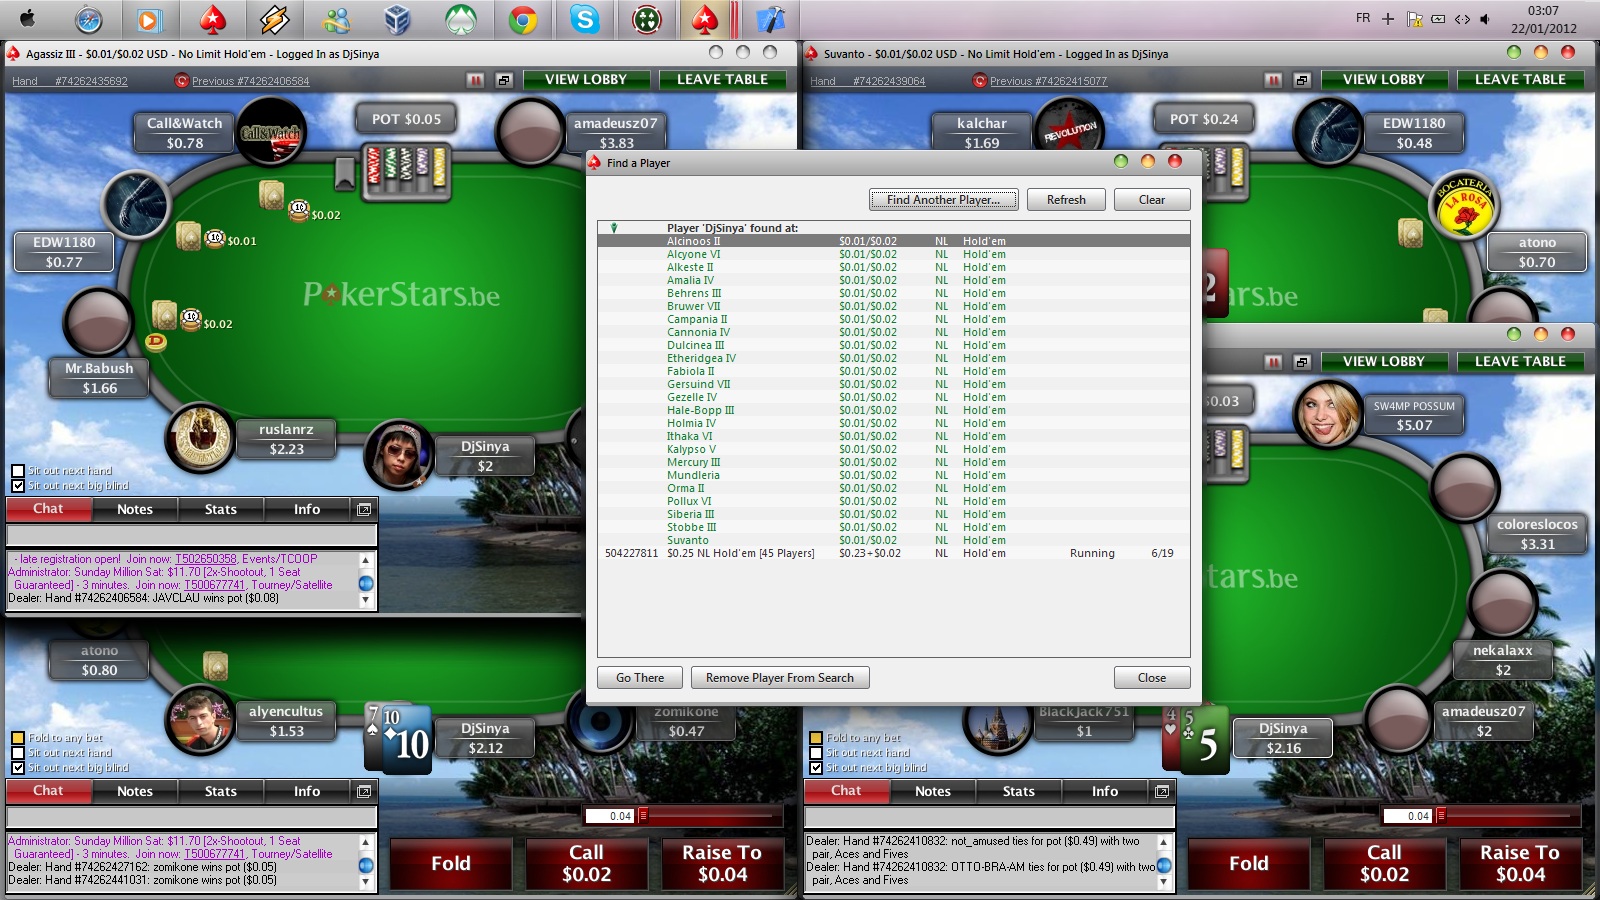Screen dimensions: 1600x900
Task: Click Agassiz III chat input field
Action: [x=191, y=536]
